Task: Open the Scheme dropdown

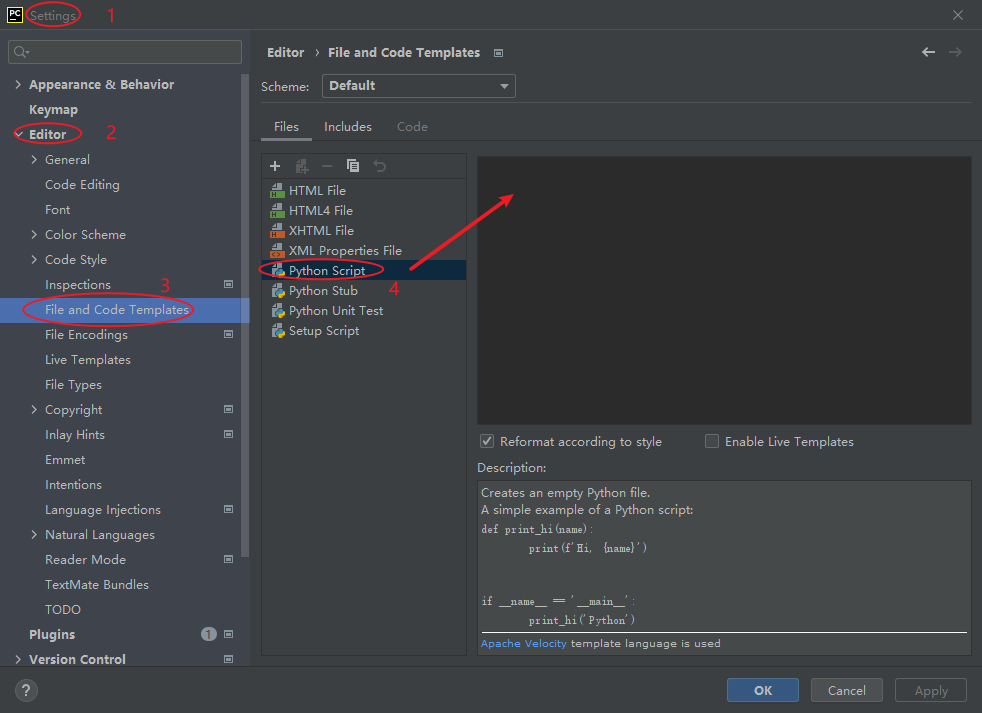Action: (x=418, y=86)
